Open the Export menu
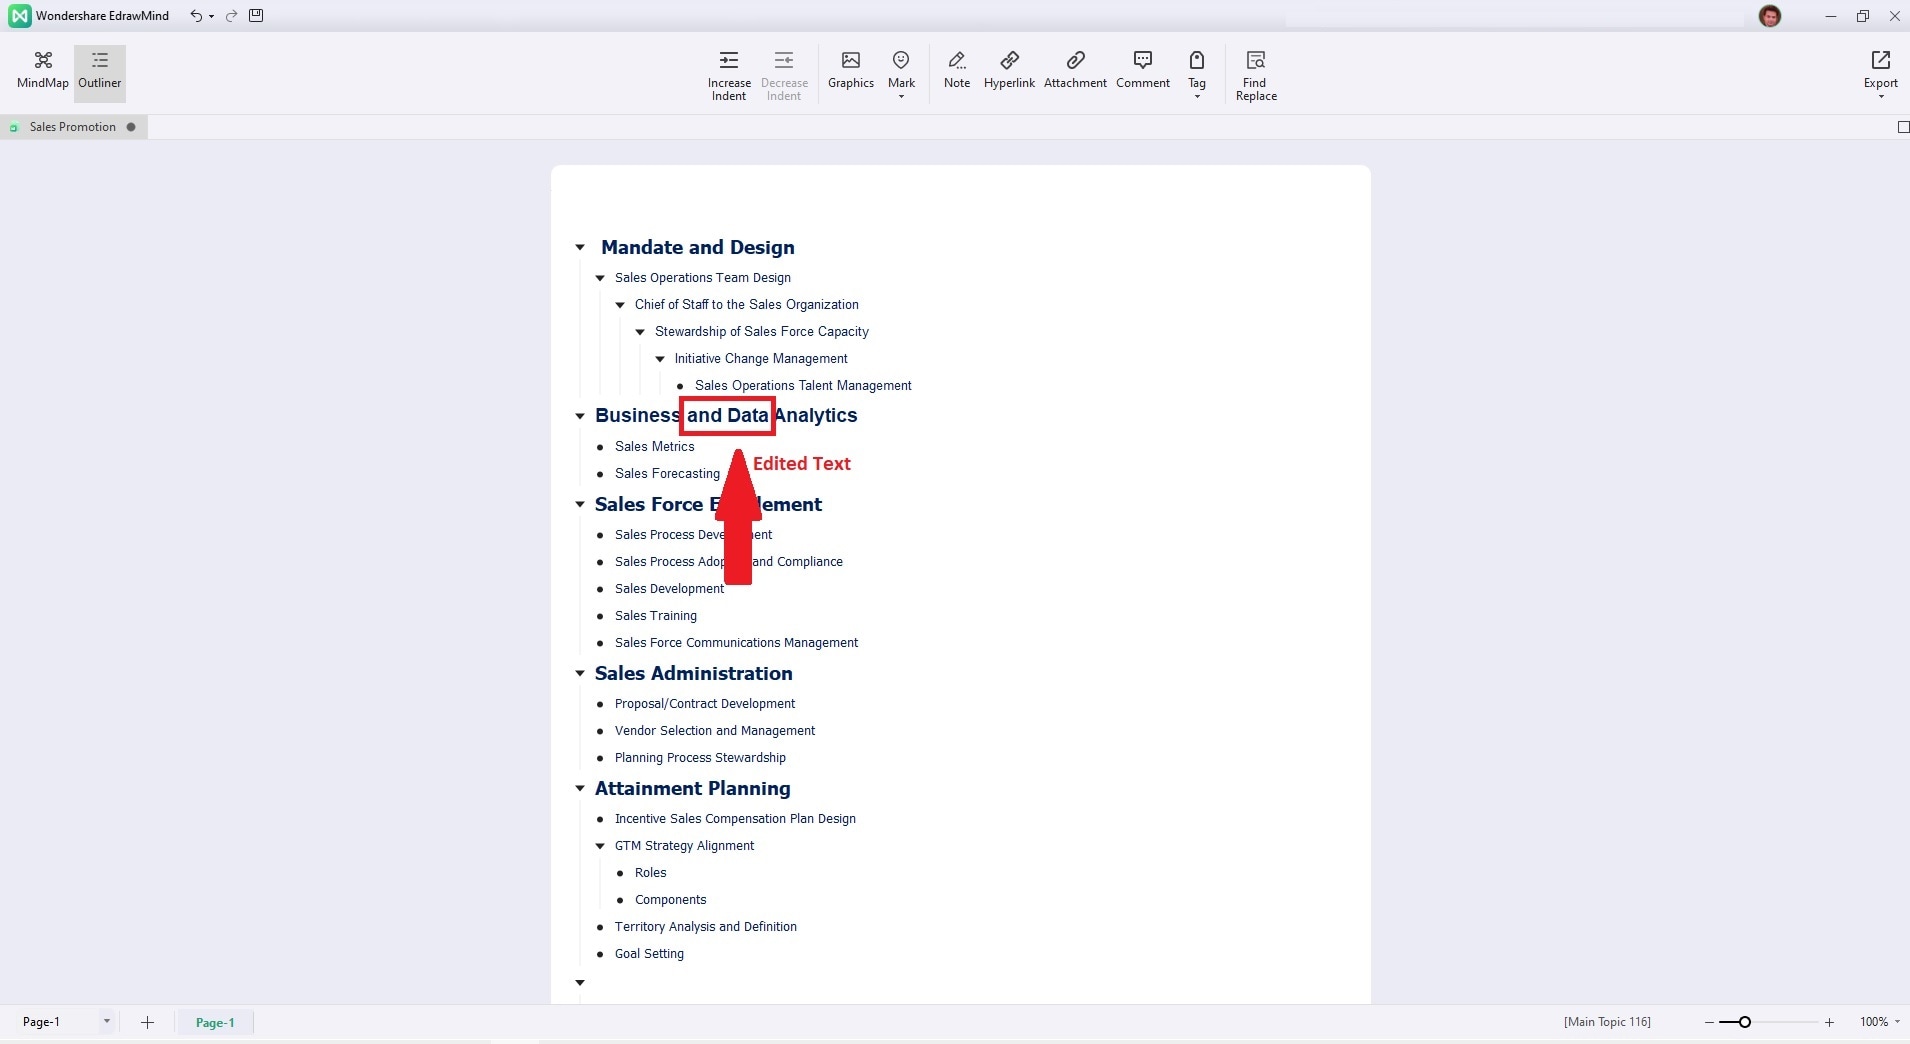The width and height of the screenshot is (1910, 1044). [x=1881, y=75]
